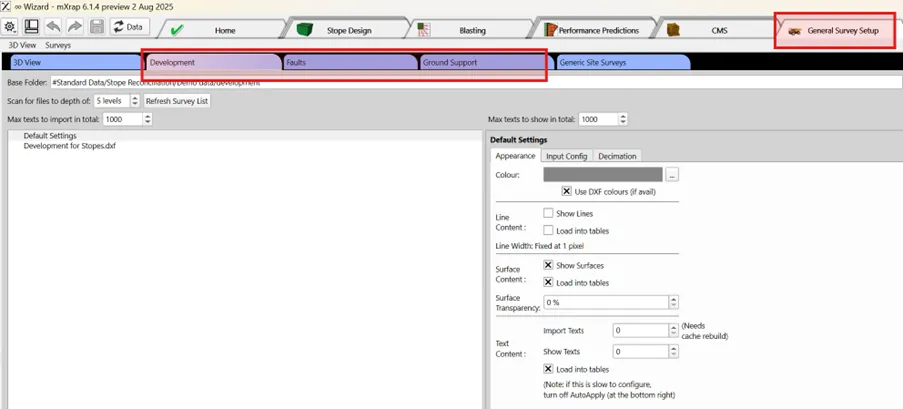Open the Input Config tab
The width and height of the screenshot is (903, 409).
567,156
